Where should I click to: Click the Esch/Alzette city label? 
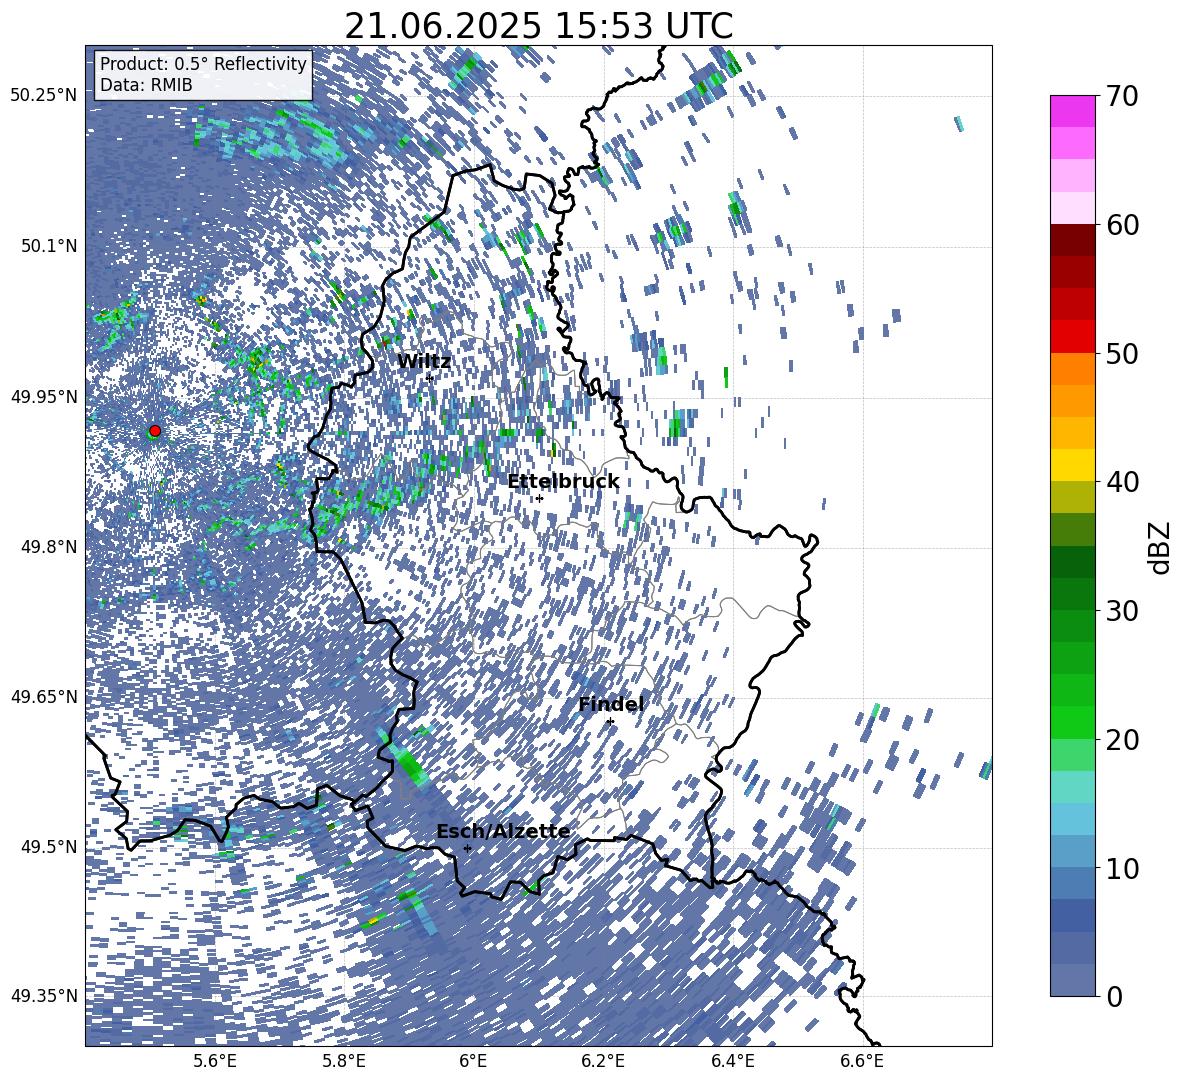coord(503,832)
